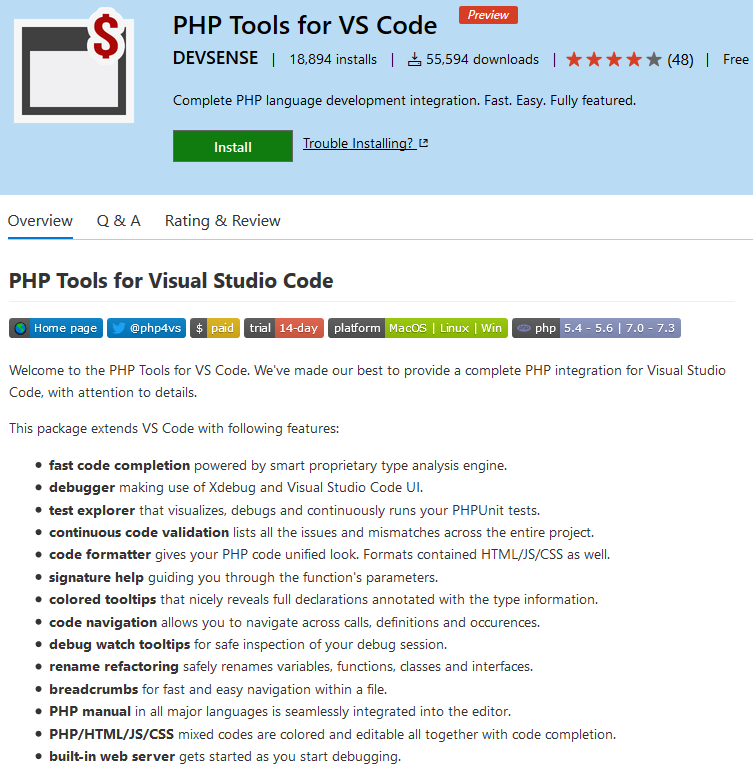Click the PHP manual feature text
This screenshot has width=753, height=773.
(x=90, y=711)
